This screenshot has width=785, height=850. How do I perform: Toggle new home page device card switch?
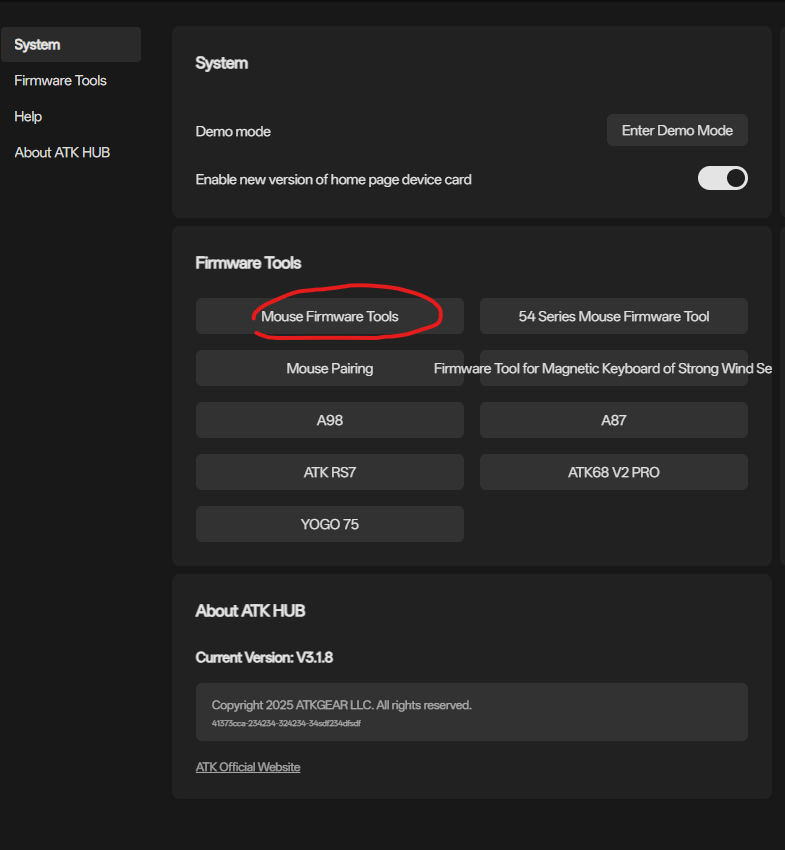722,178
